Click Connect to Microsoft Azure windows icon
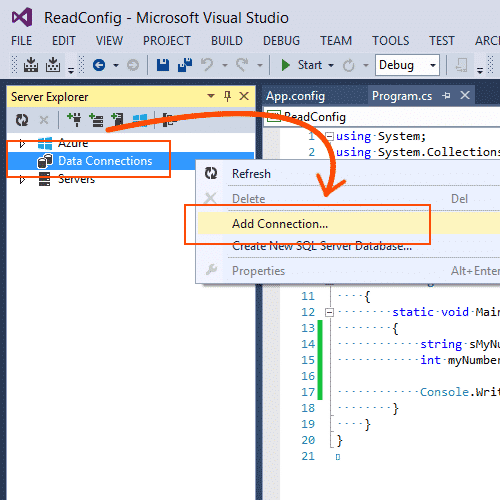 coord(140,120)
